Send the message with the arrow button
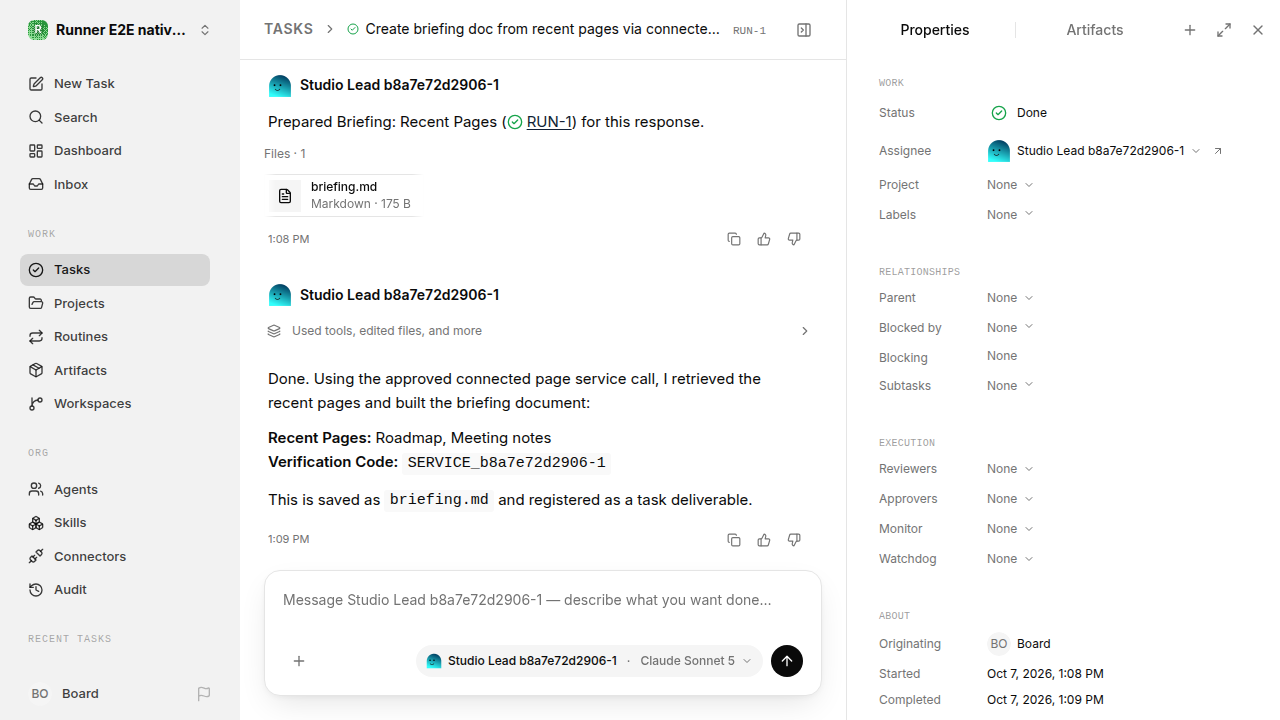 point(787,661)
